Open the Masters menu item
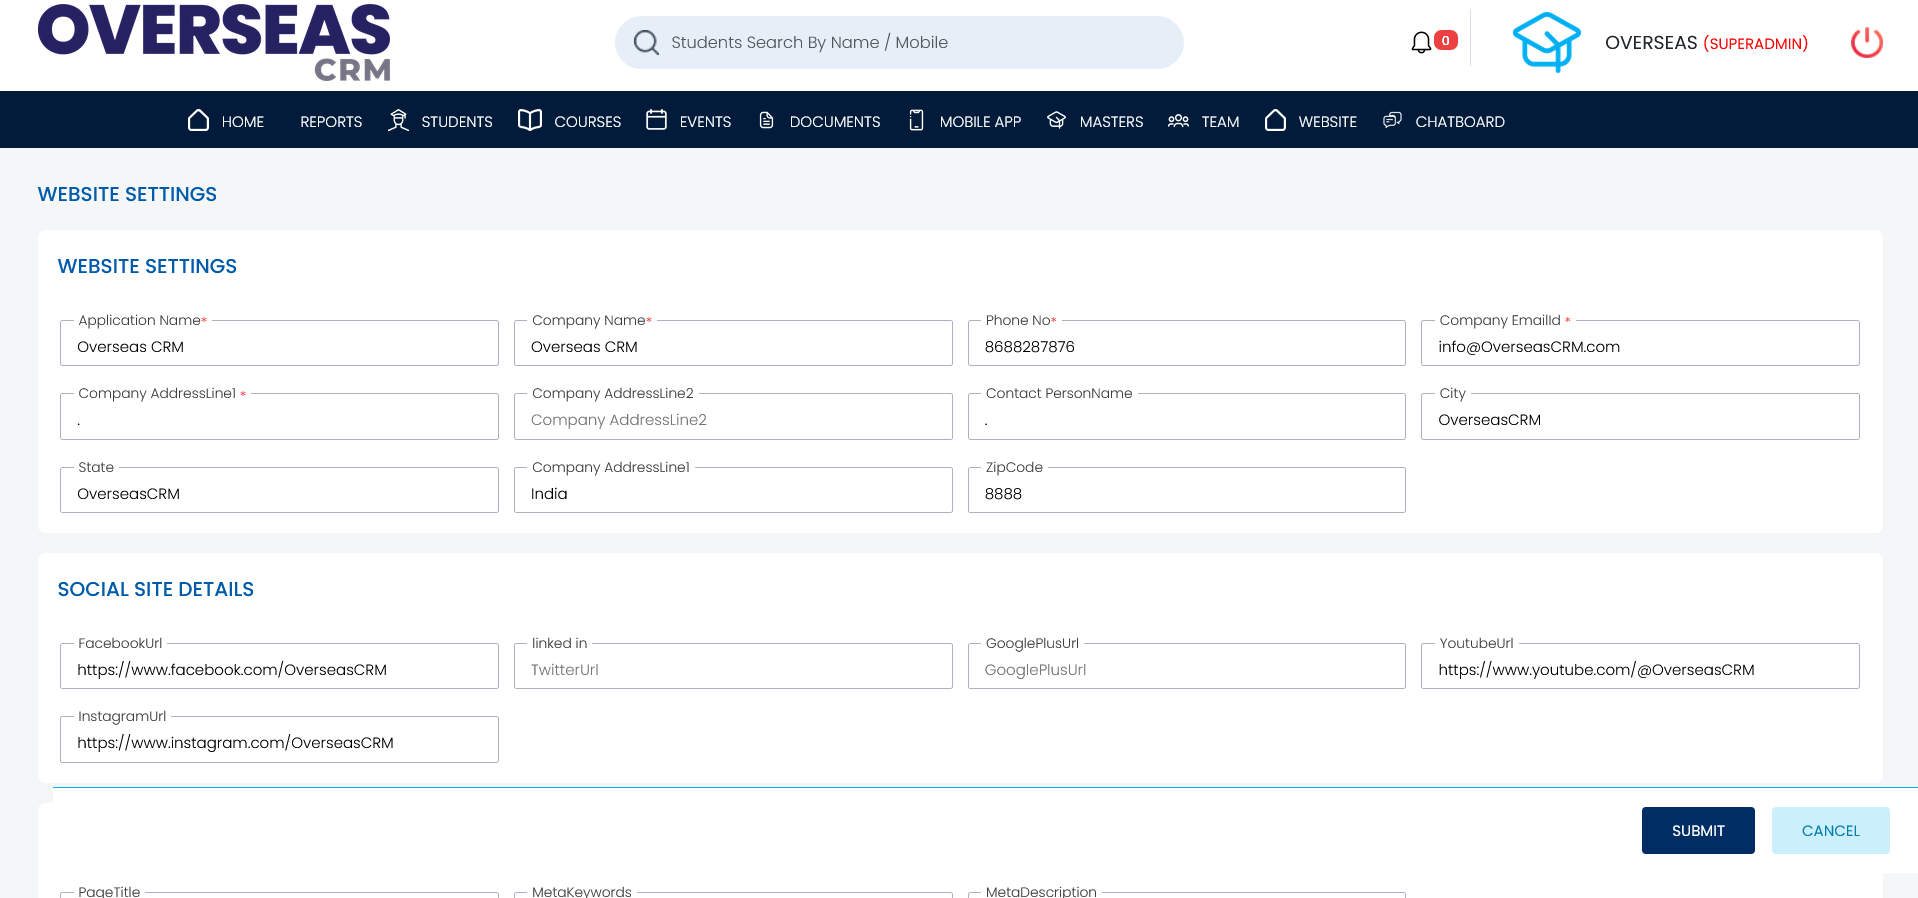1918x898 pixels. 1110,122
